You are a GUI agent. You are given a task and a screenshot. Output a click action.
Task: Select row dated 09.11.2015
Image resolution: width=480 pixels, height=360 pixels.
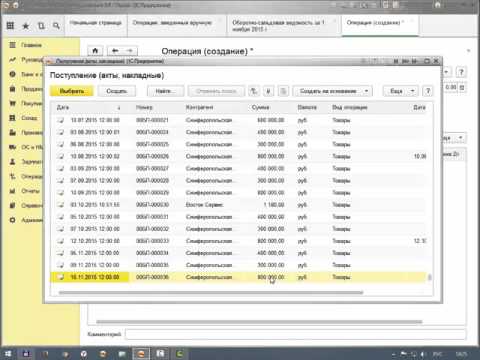tap(239, 265)
